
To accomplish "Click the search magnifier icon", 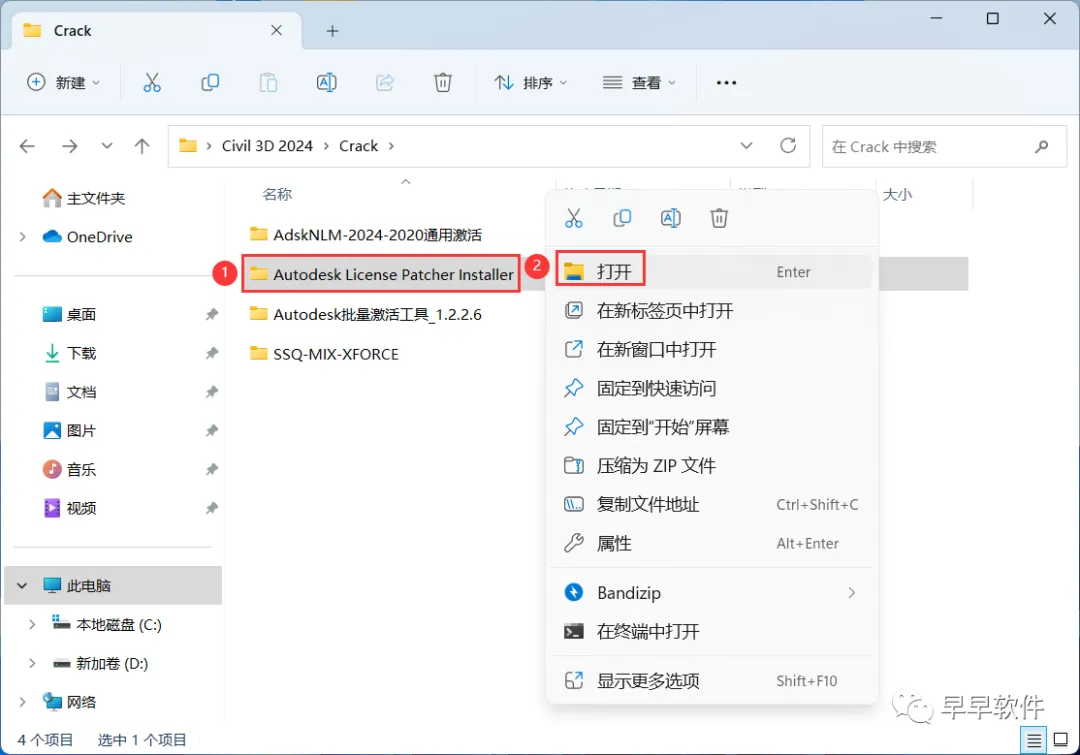I will click(1041, 146).
